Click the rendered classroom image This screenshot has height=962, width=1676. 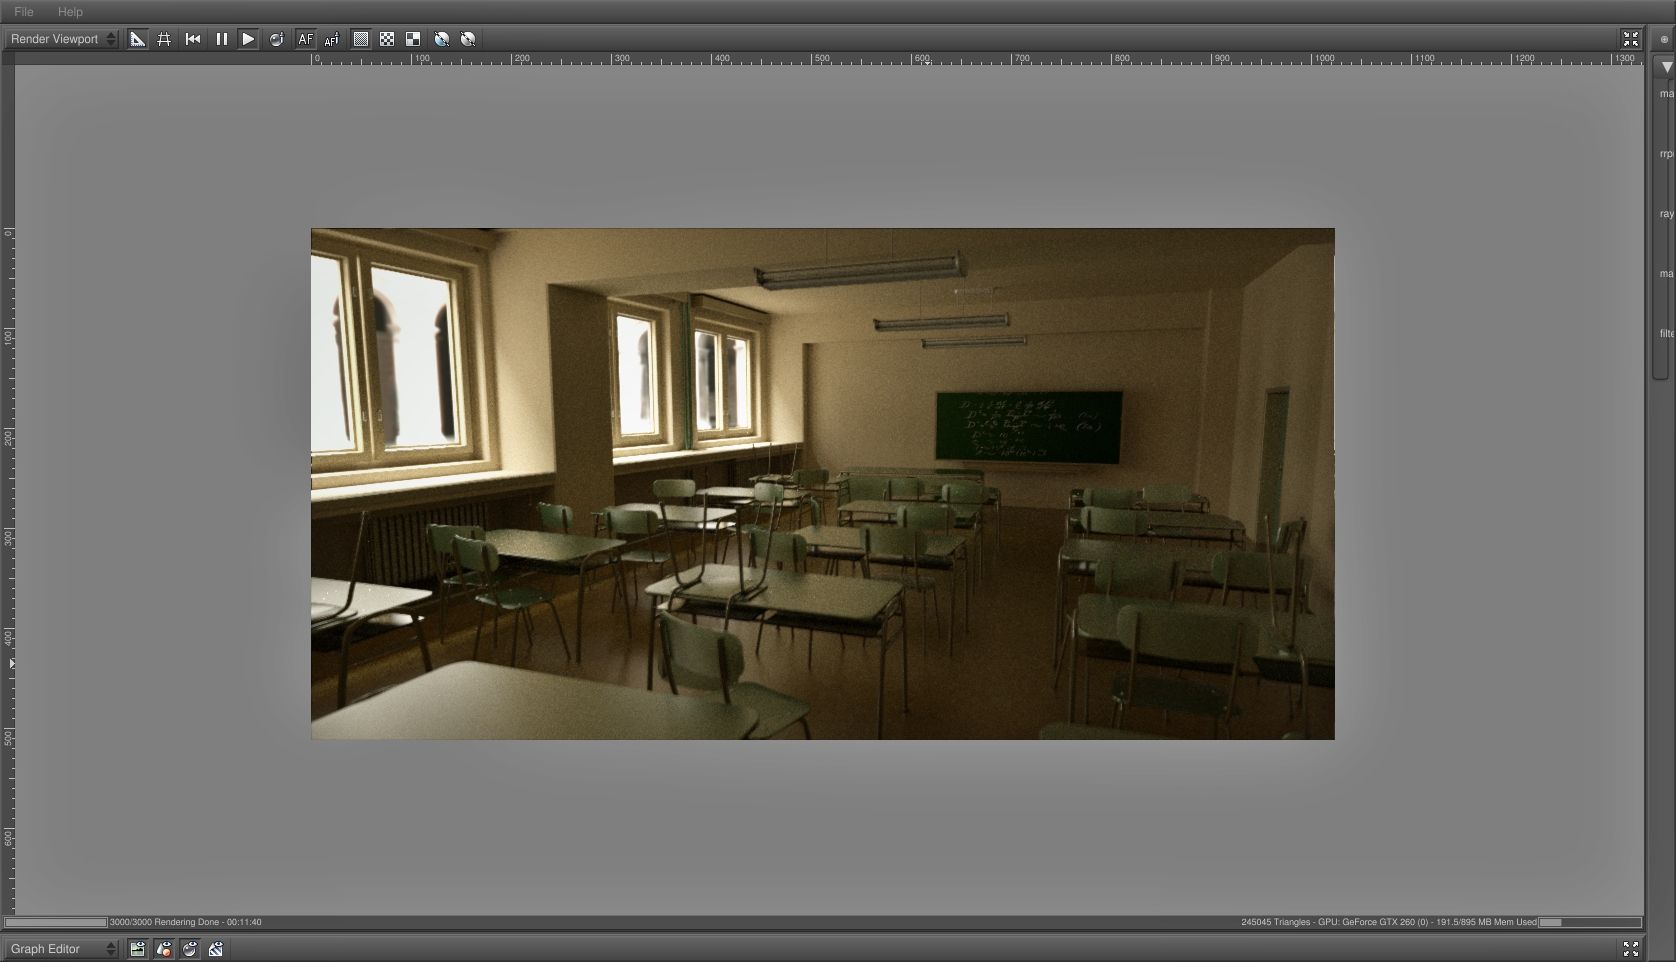[822, 484]
